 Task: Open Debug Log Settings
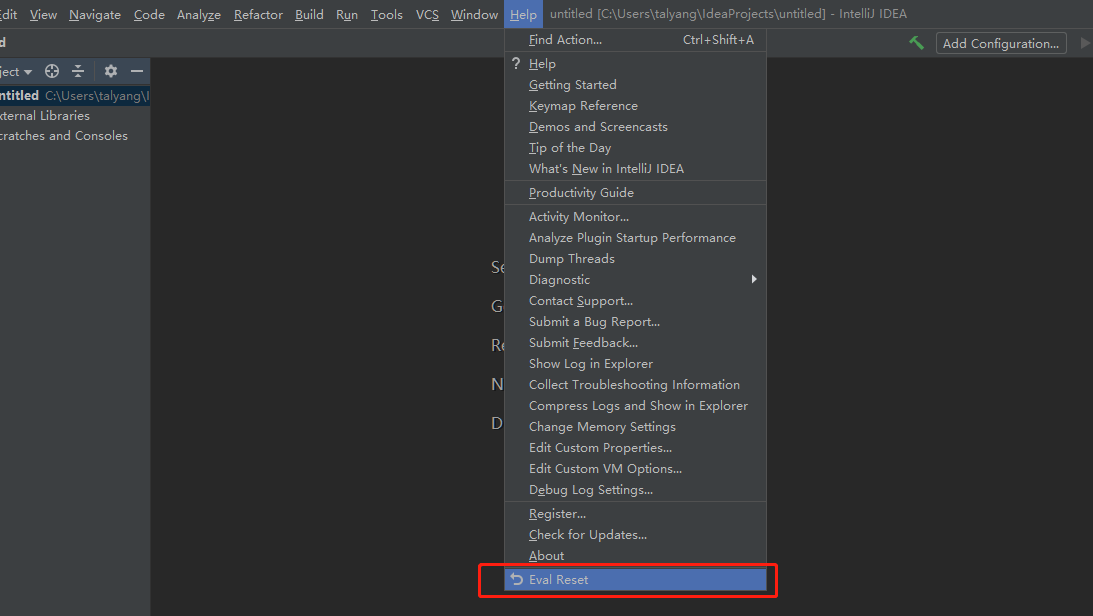pyautogui.click(x=635, y=489)
